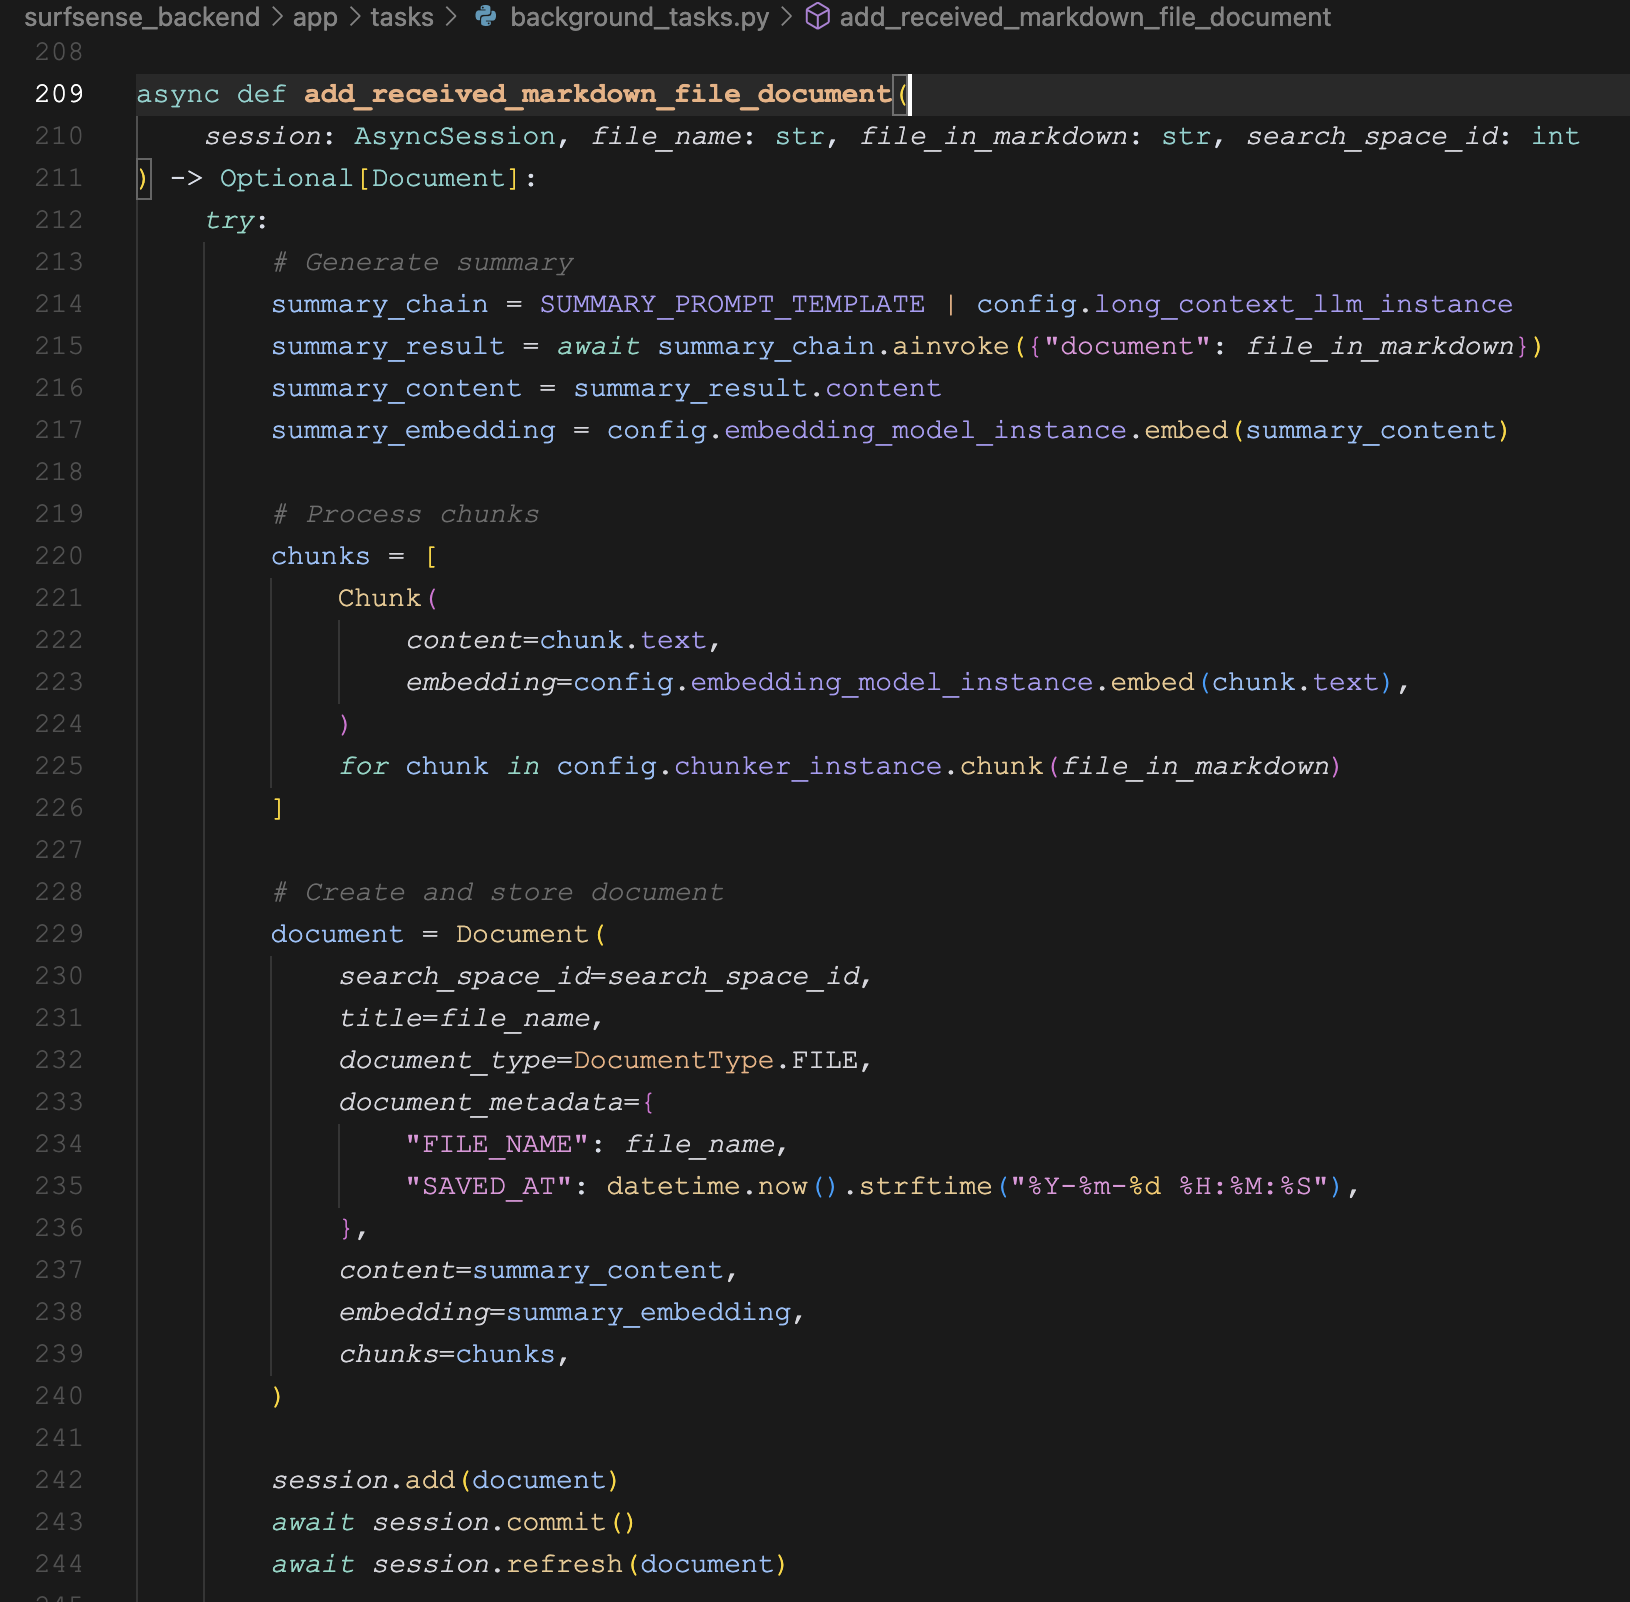1630x1602 pixels.
Task: Open add_received_markdown_file_document breadcrumb symbol
Action: point(1085,17)
